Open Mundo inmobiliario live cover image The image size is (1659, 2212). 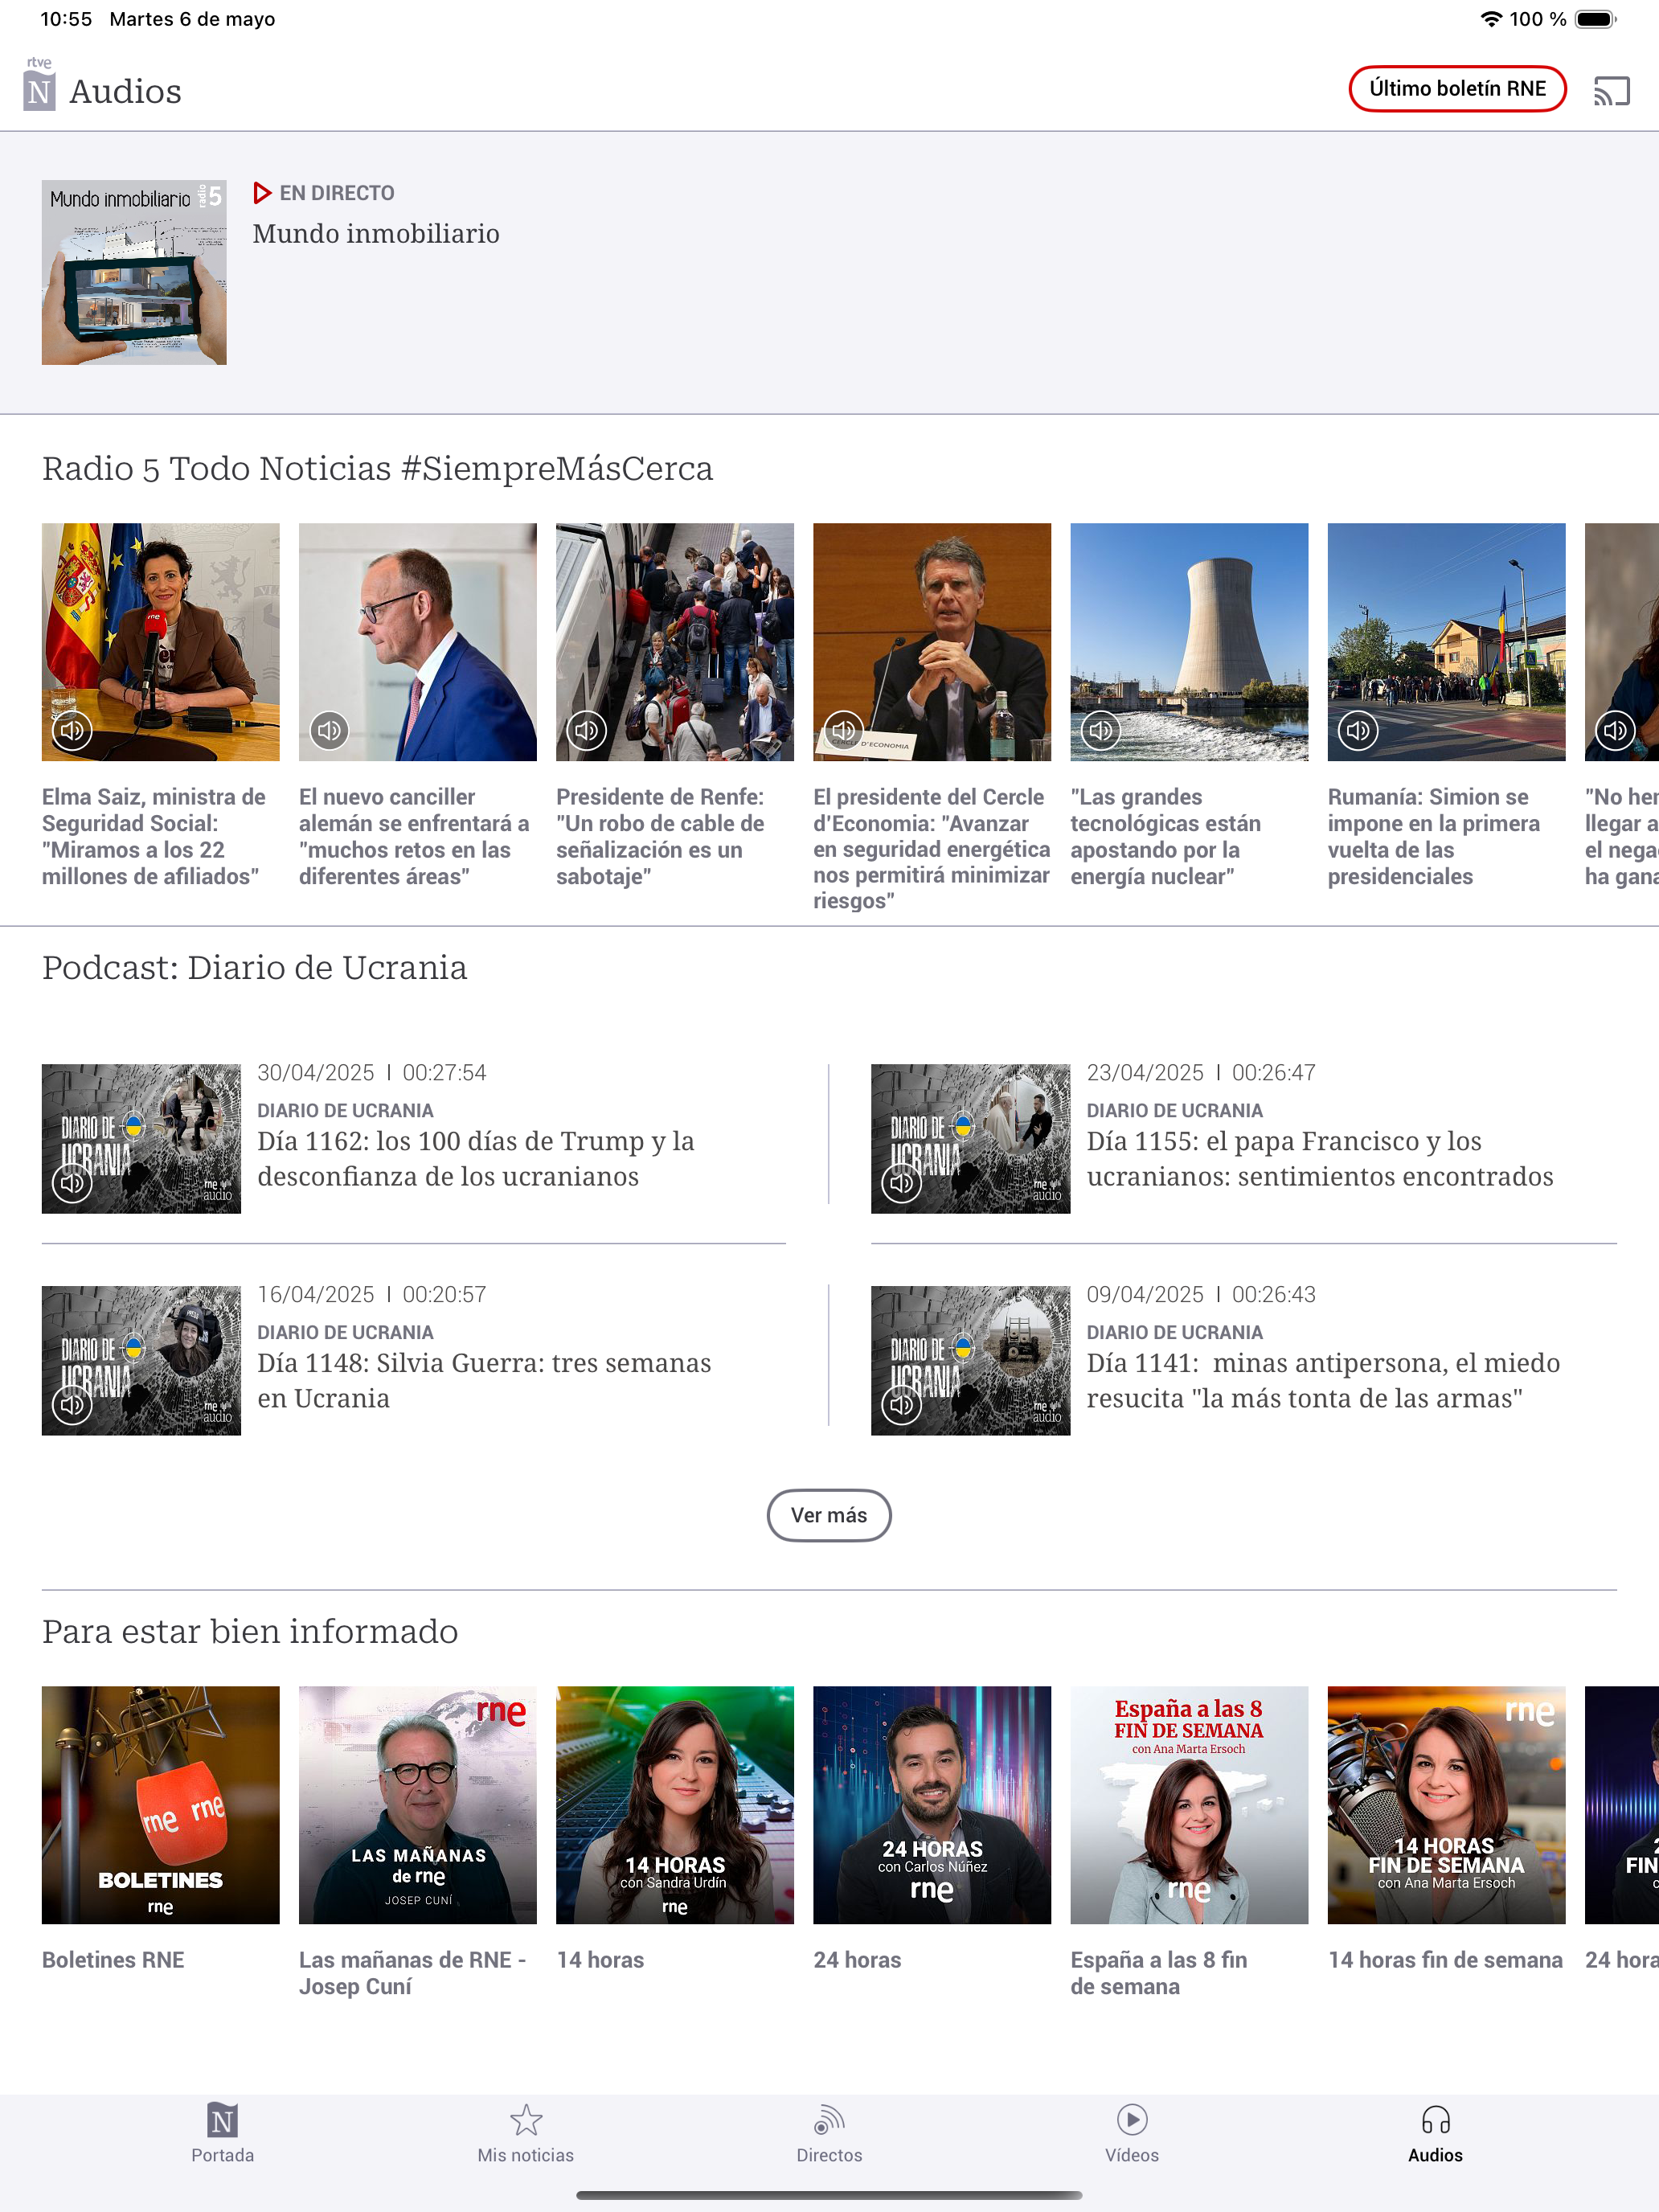[x=134, y=272]
